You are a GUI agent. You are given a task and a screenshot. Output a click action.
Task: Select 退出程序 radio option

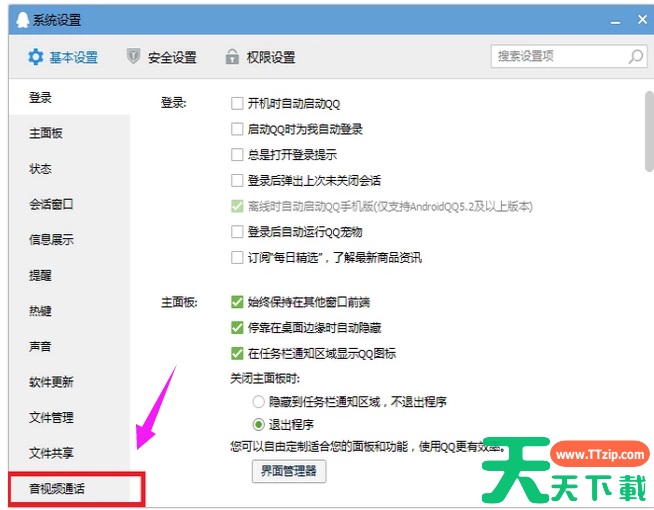click(259, 425)
